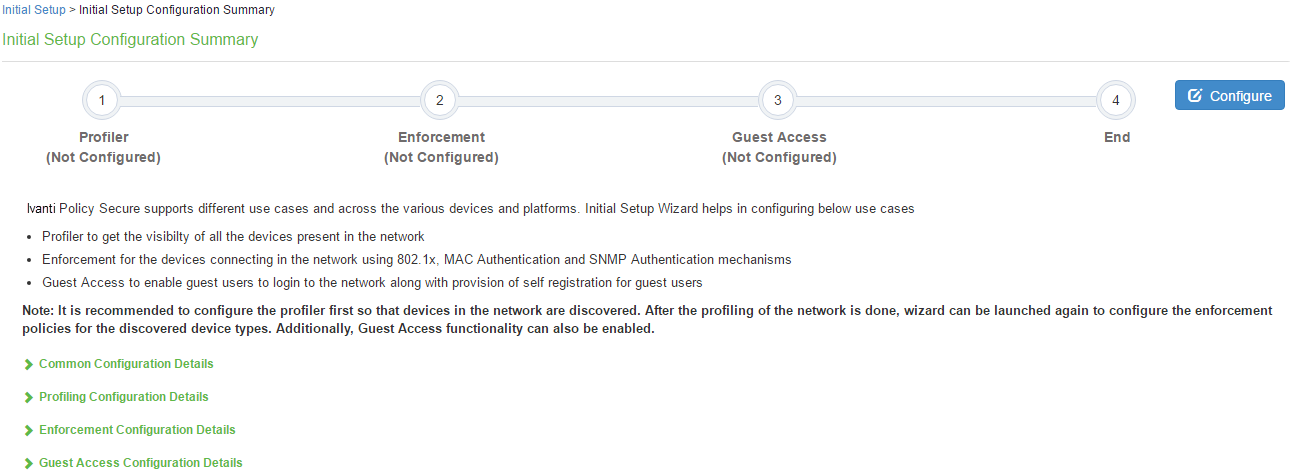This screenshot has height=471, width=1290.
Task: Expand the Profiling Configuration Details section
Action: (124, 397)
